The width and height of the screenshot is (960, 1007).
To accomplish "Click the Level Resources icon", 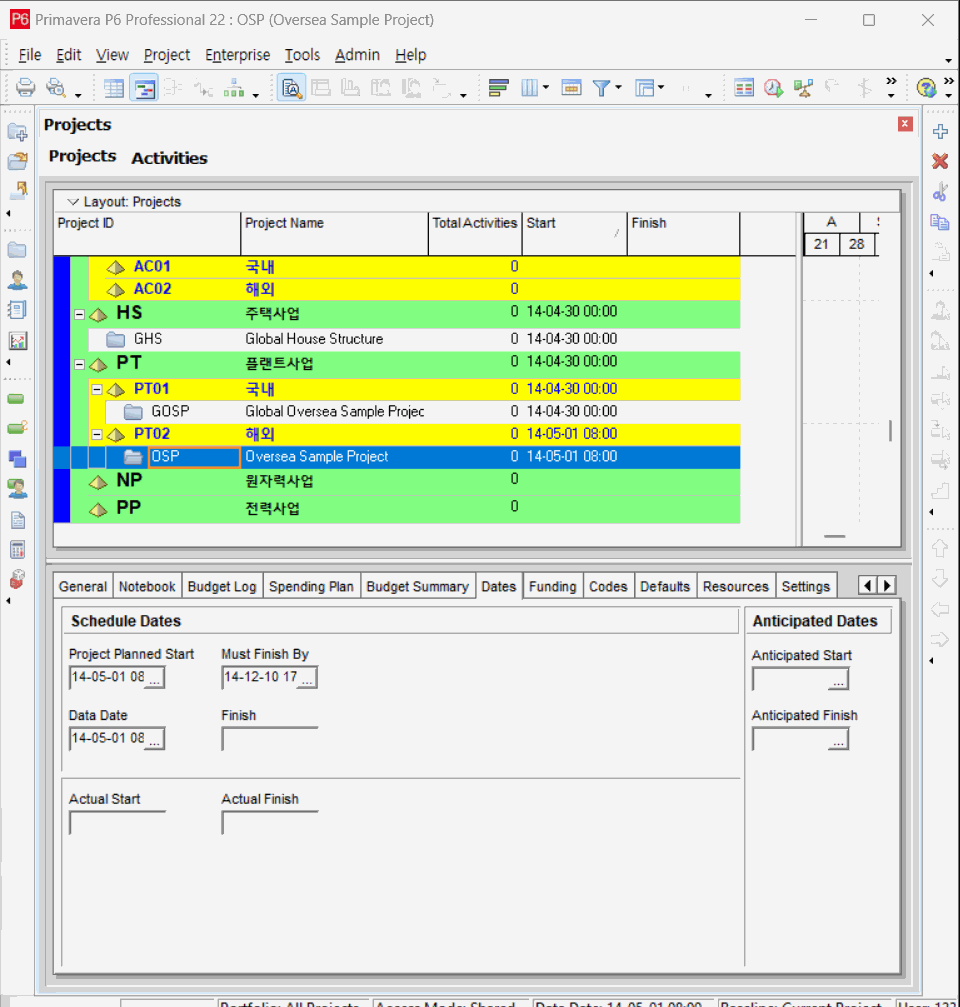I will coord(803,88).
